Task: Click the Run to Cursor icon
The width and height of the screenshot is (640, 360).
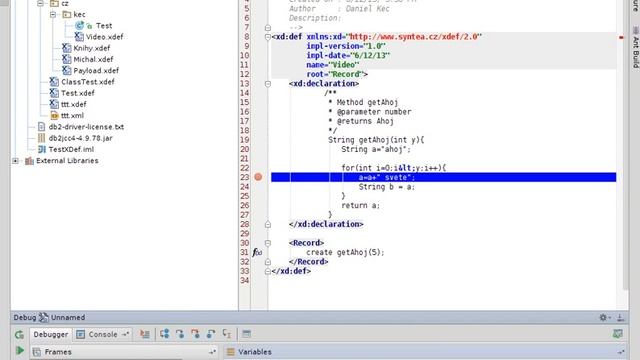Action: [x=227, y=334]
